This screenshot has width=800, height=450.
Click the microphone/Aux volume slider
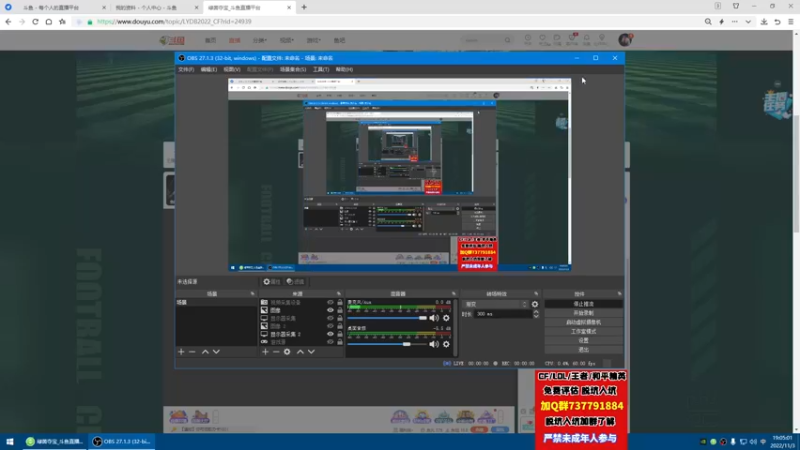pos(387,318)
